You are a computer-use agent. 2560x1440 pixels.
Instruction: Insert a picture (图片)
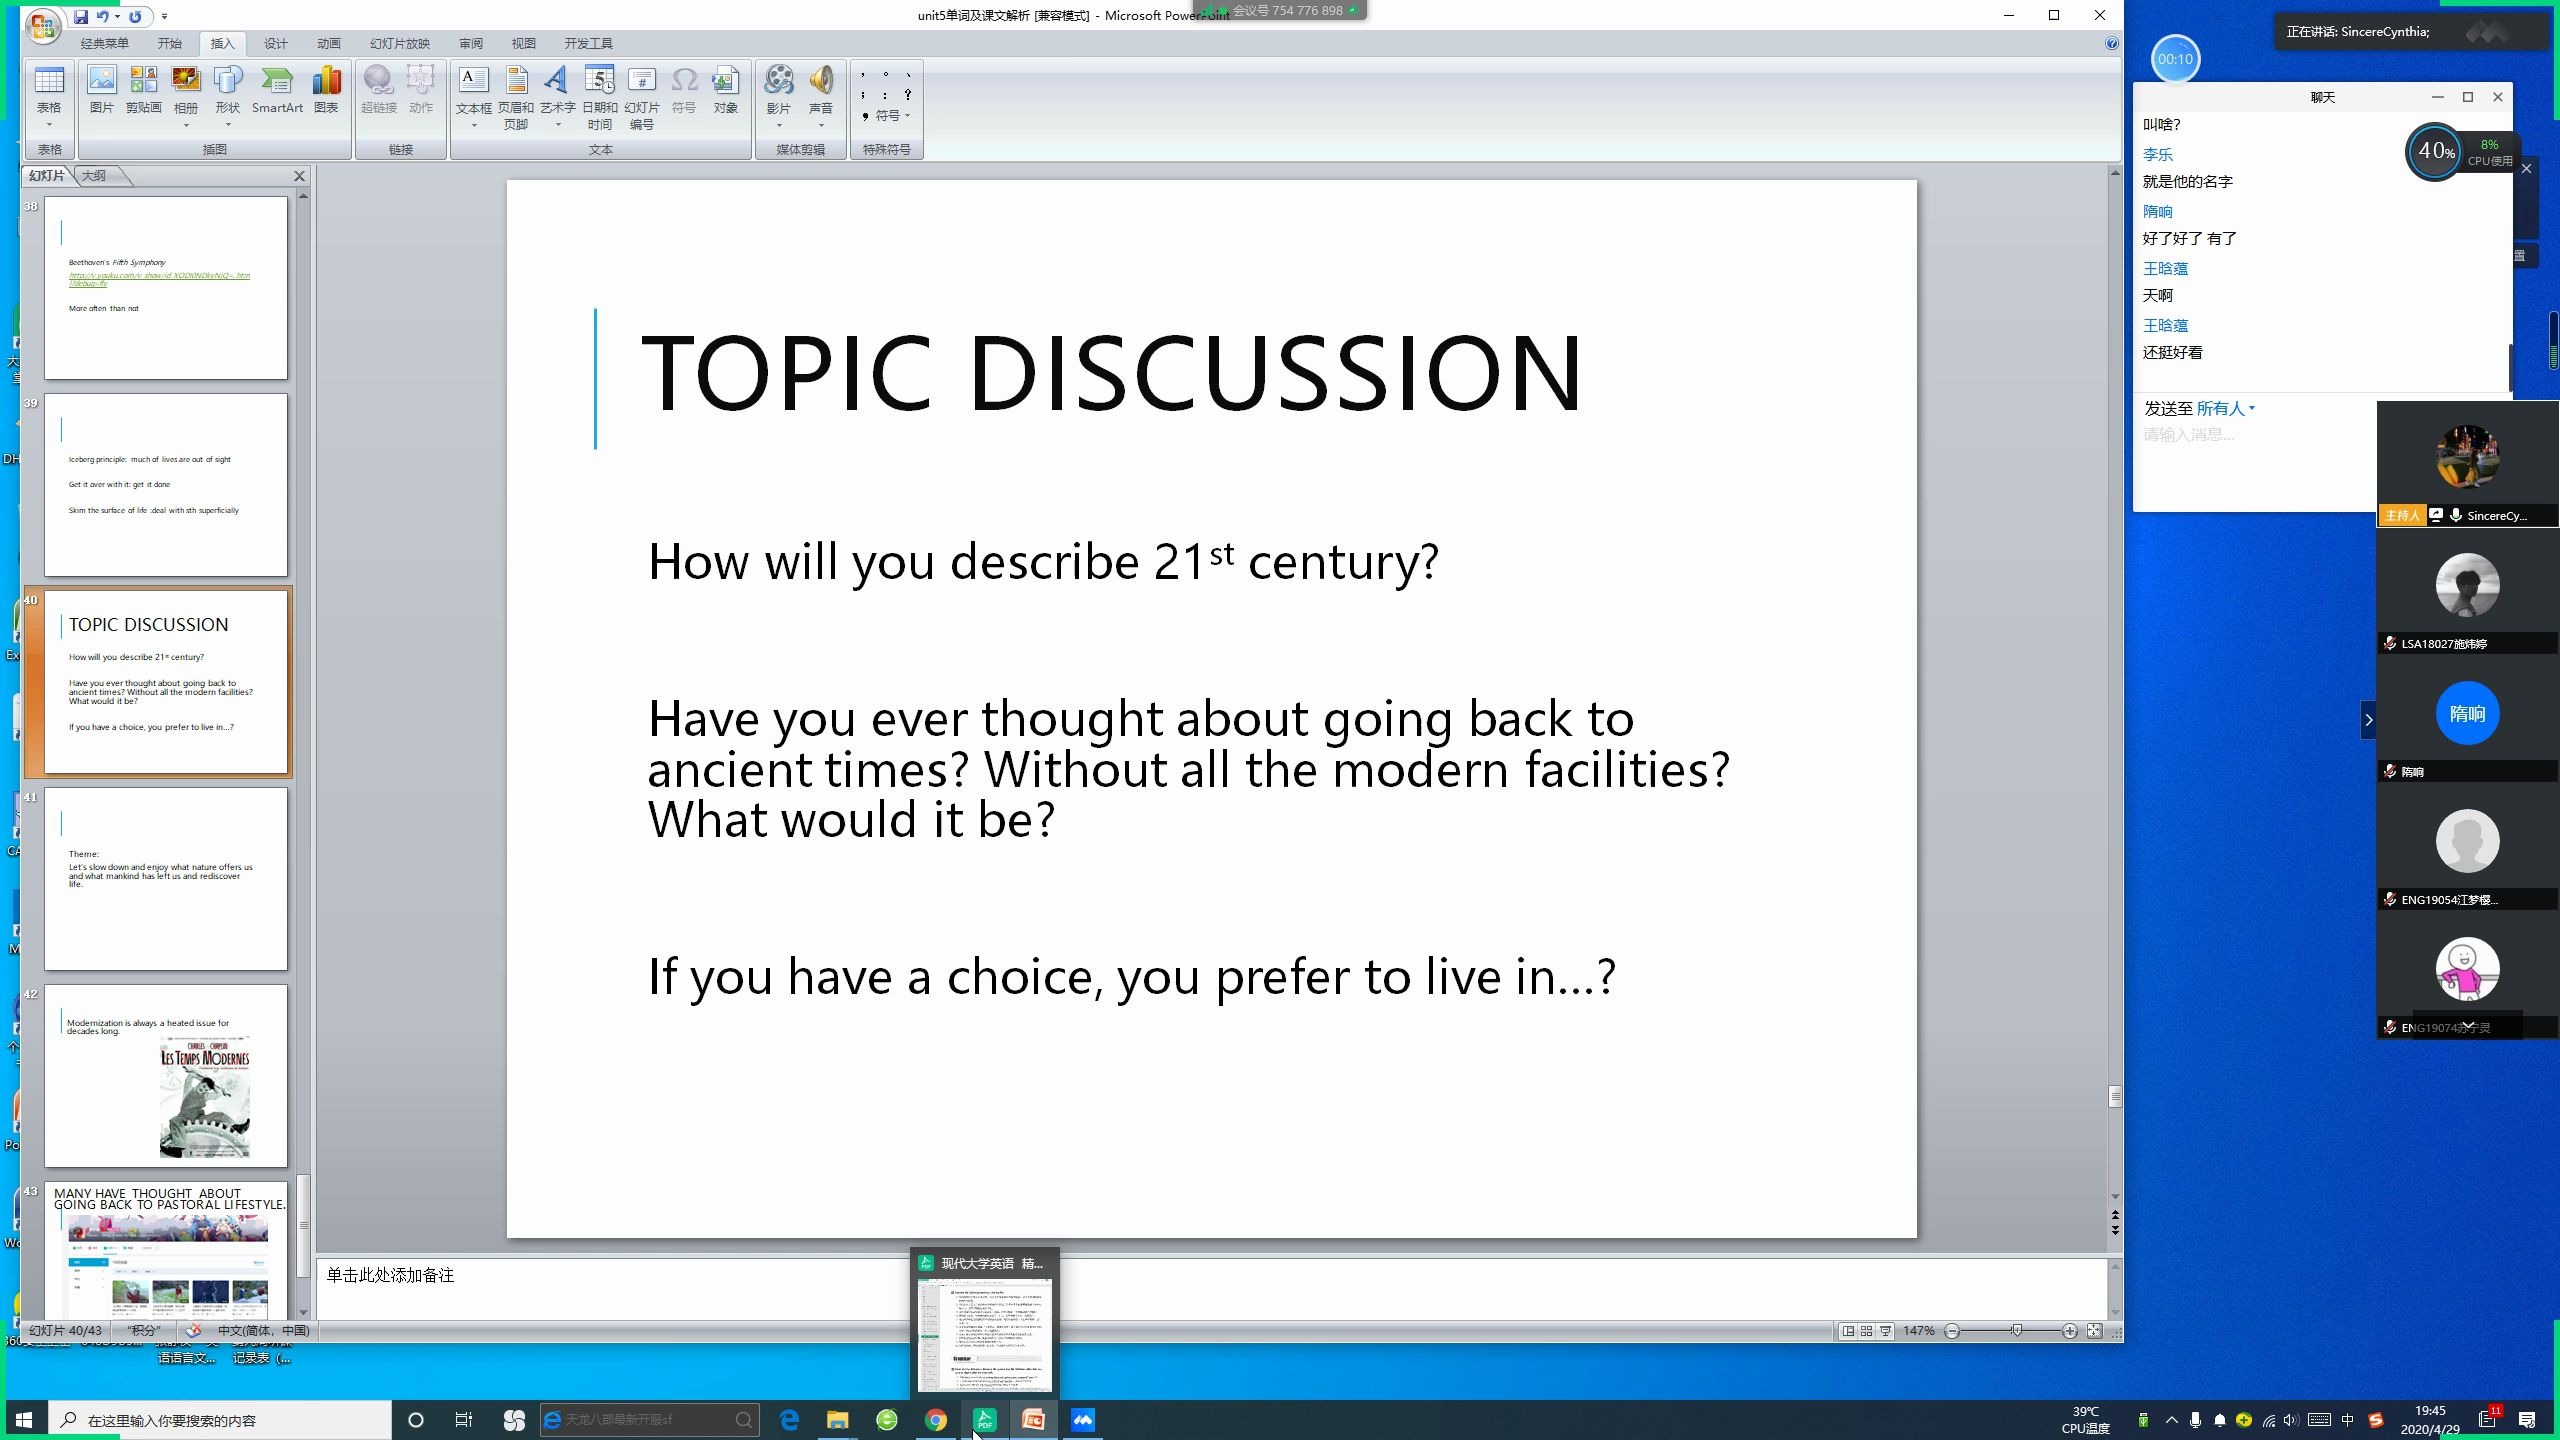[x=101, y=90]
